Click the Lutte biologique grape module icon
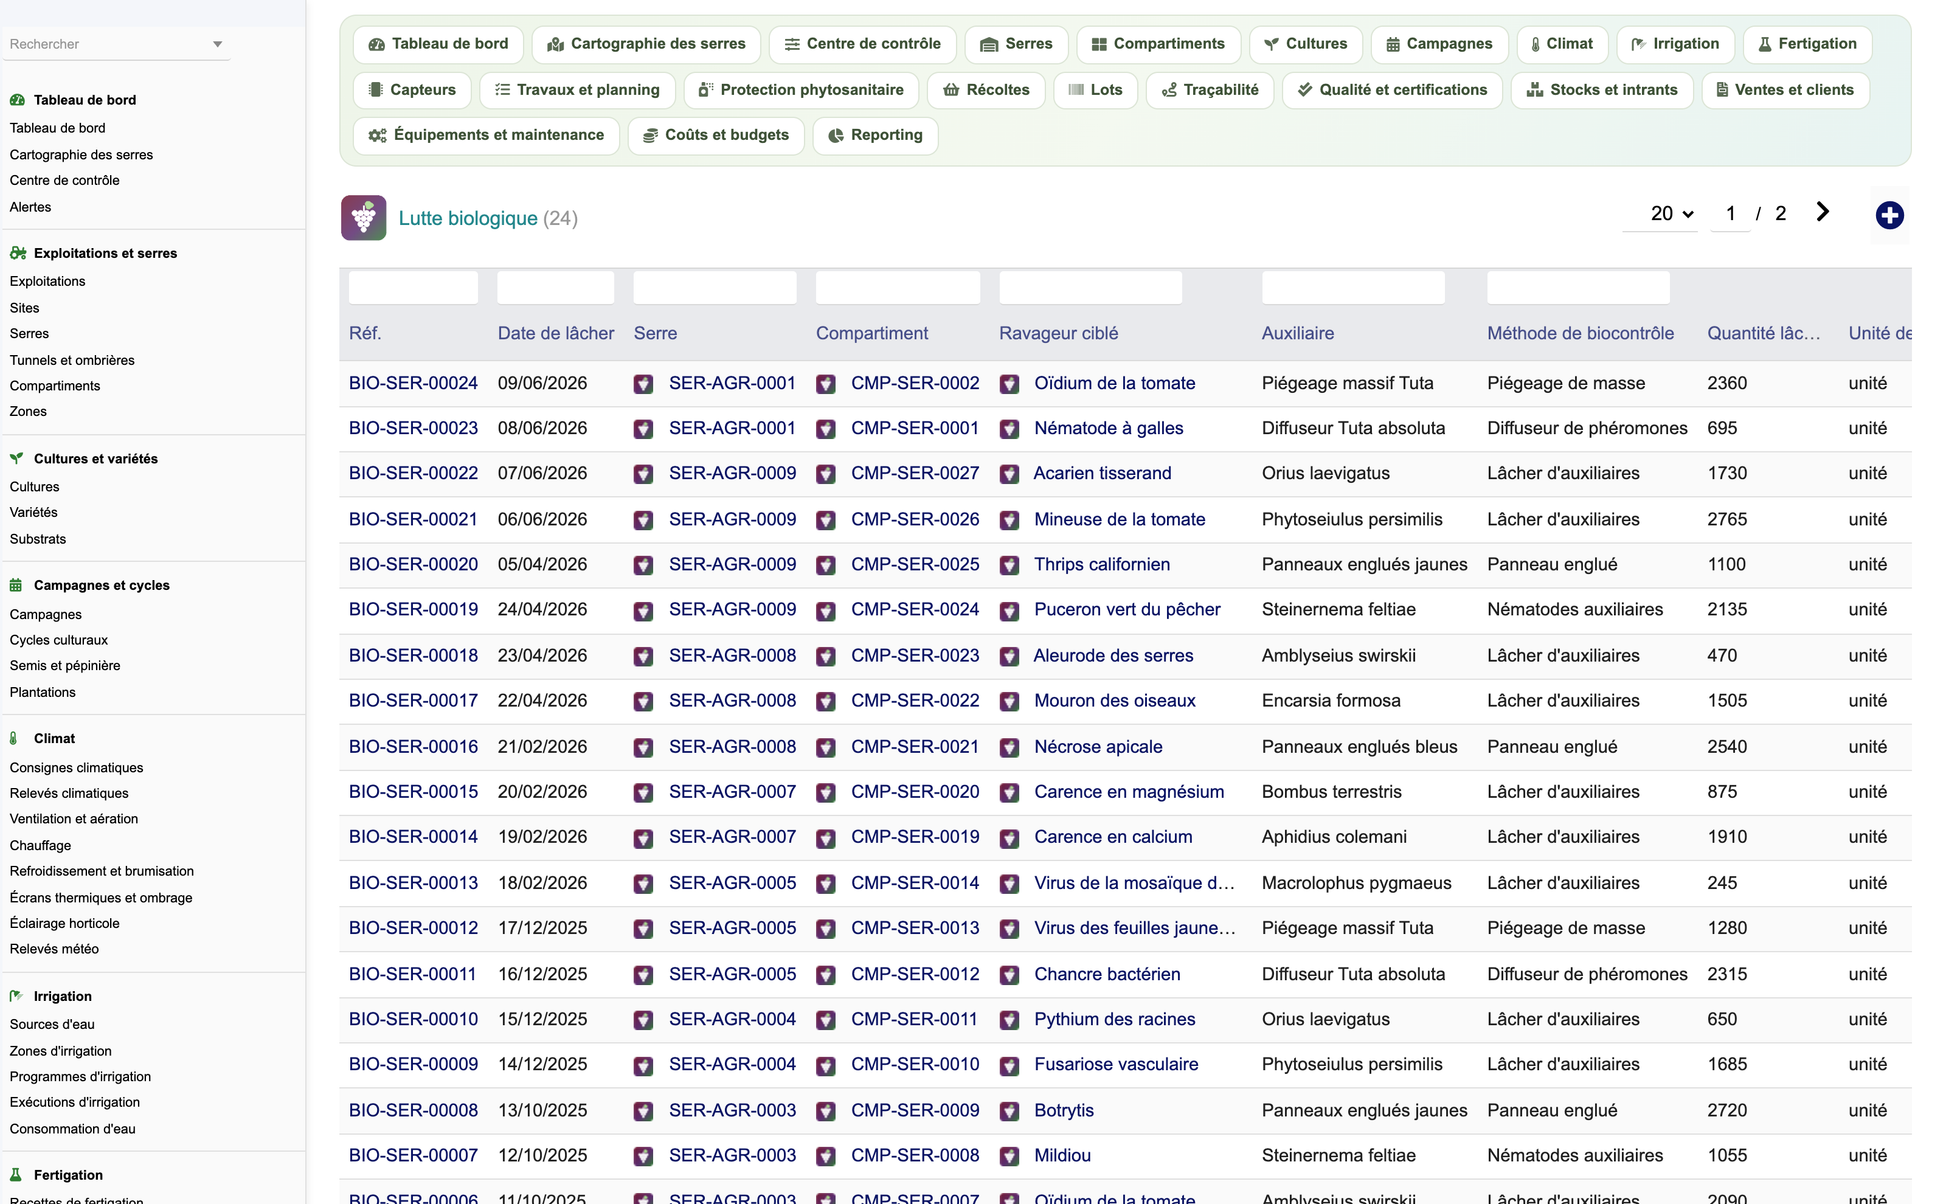The width and height of the screenshot is (1946, 1204). click(364, 218)
